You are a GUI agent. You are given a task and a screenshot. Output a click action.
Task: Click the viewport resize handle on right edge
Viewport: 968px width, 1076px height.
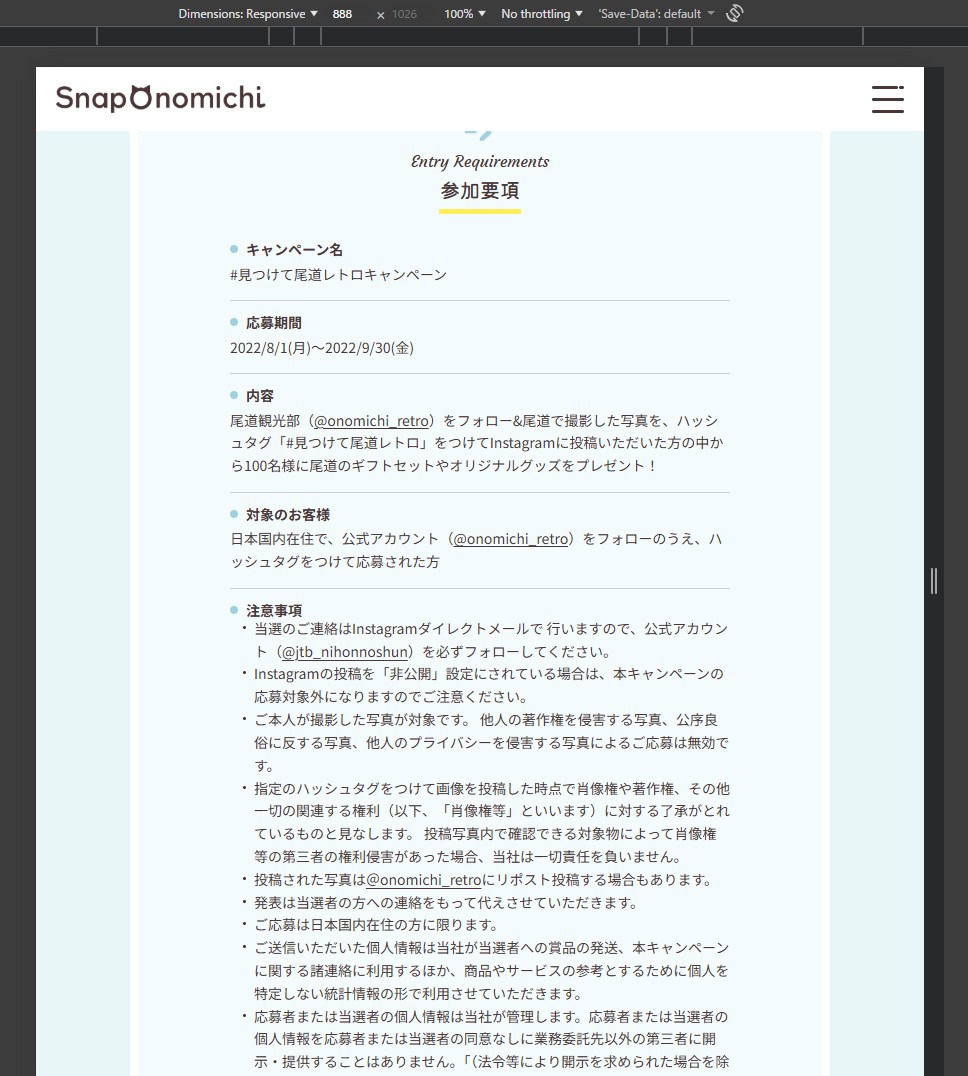934,581
